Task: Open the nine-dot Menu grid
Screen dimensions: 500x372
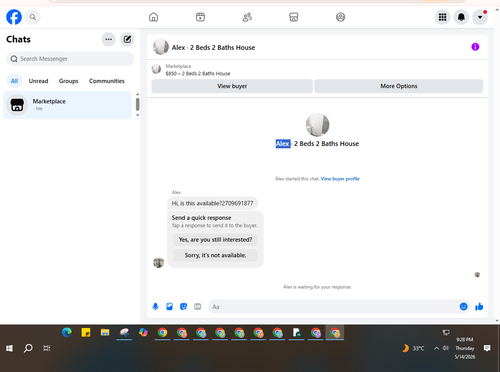Action: pos(442,17)
